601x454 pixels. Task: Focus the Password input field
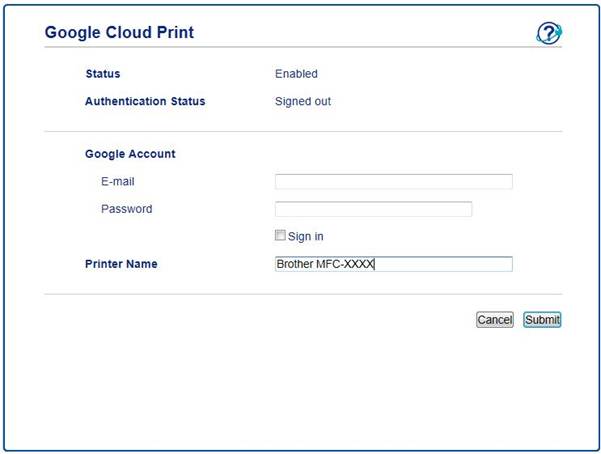point(373,209)
